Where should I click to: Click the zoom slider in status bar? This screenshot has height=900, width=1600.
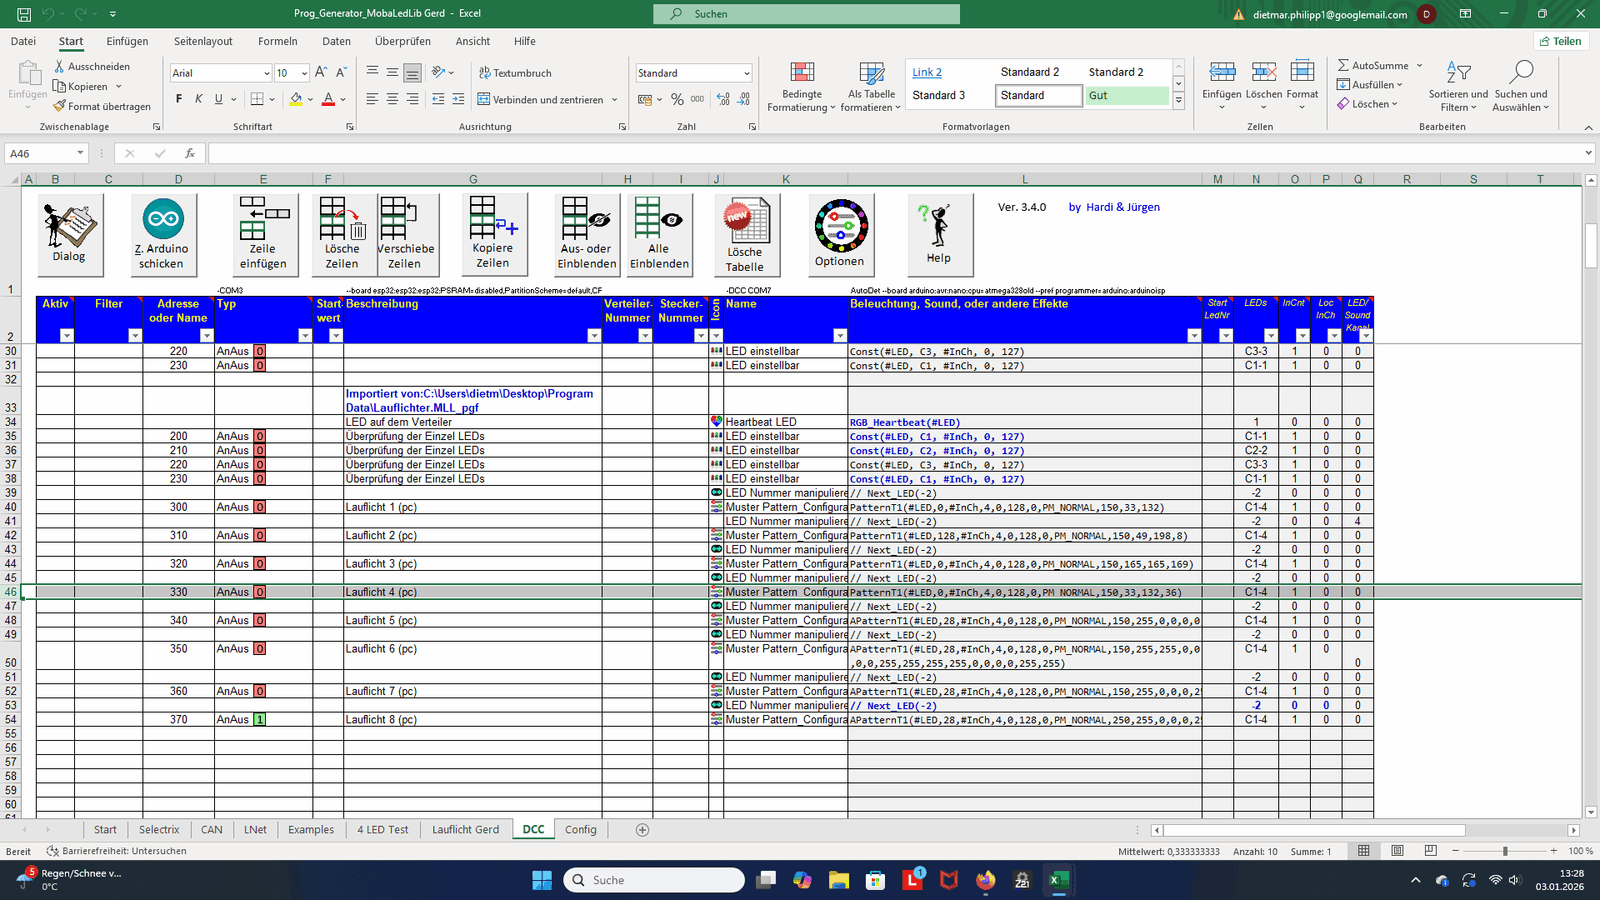coord(1505,851)
